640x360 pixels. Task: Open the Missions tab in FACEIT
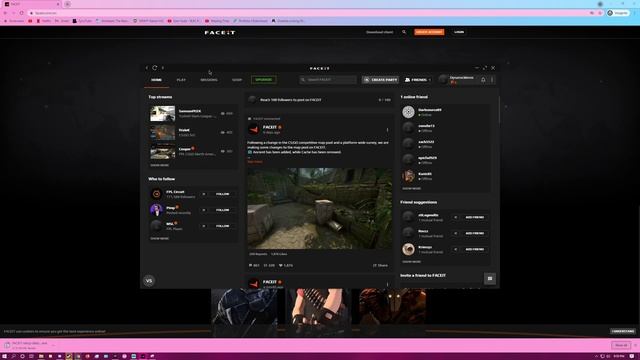(209, 80)
